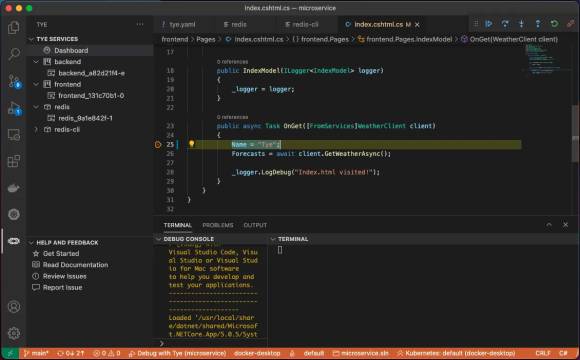Expand the redis-cli service node

click(36, 129)
